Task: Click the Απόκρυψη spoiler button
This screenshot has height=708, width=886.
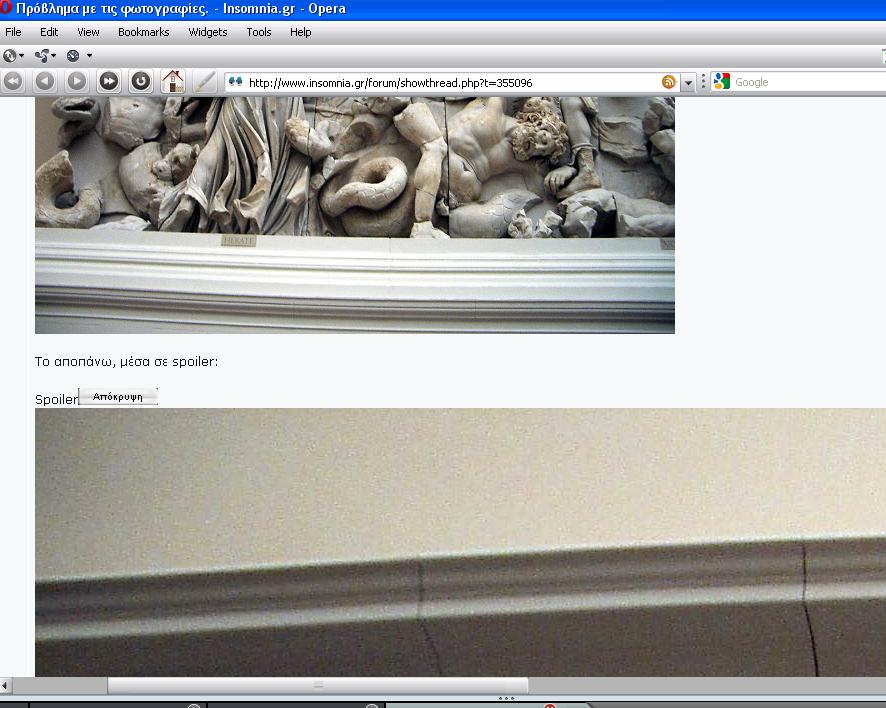Action: tap(118, 397)
